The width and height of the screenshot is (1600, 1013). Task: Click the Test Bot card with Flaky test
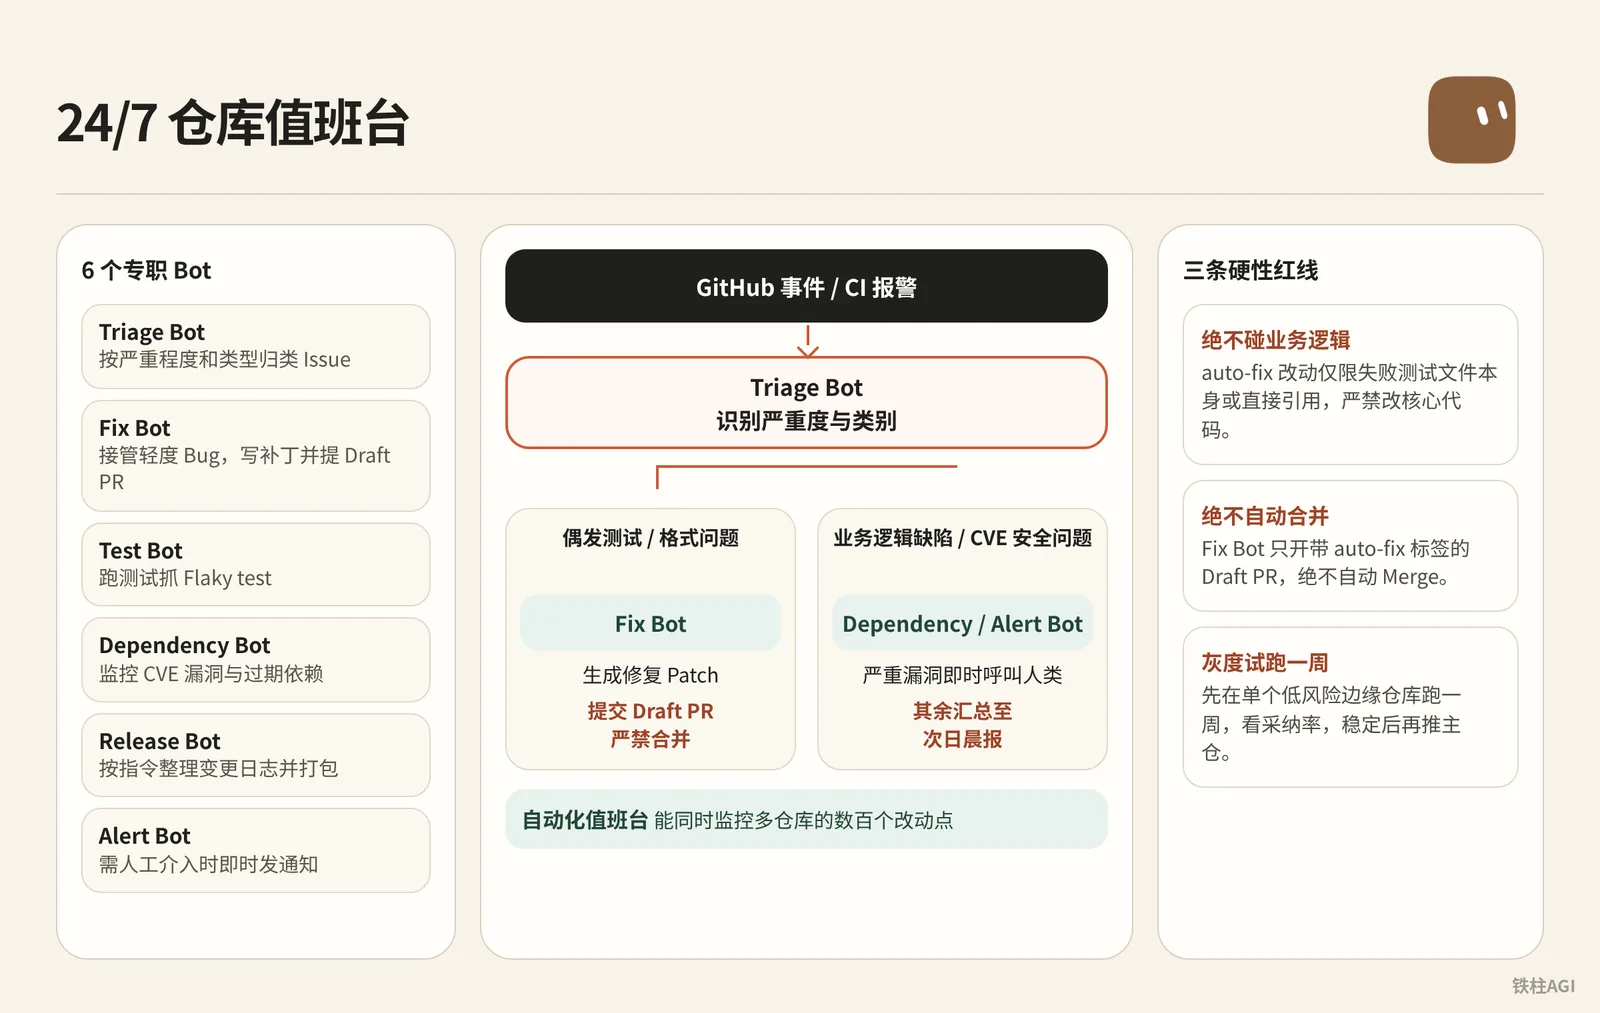click(x=256, y=564)
